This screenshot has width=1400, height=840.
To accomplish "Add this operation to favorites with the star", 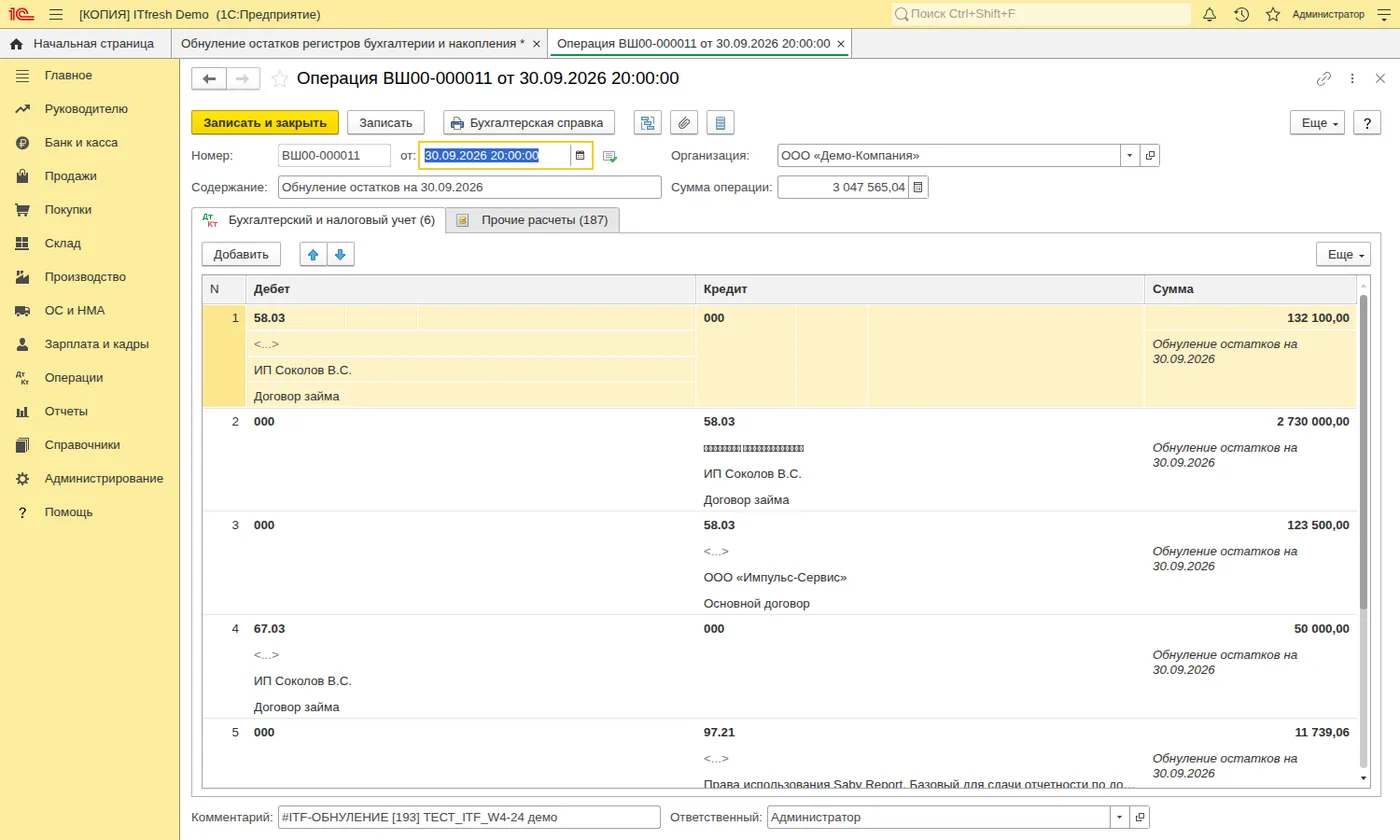I will (x=280, y=79).
